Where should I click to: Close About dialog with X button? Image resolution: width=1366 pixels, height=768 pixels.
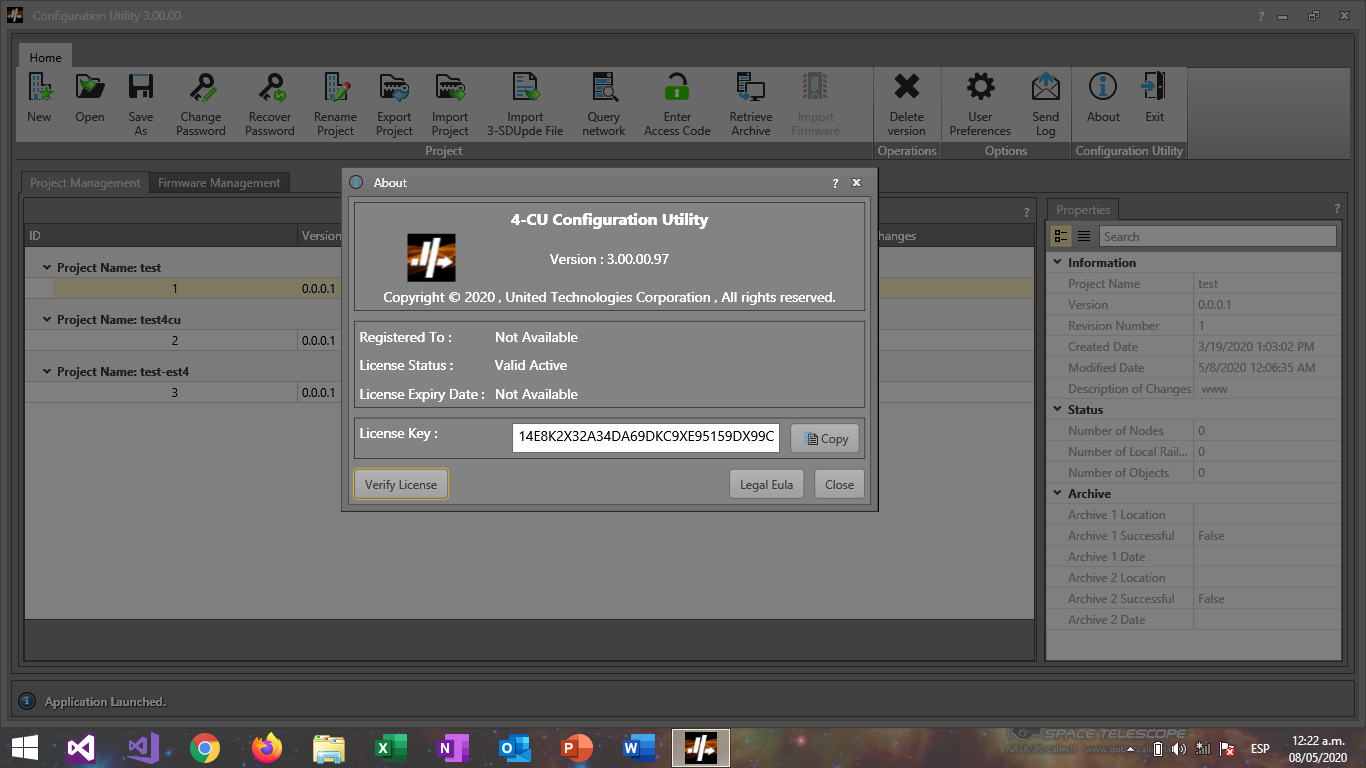[857, 183]
